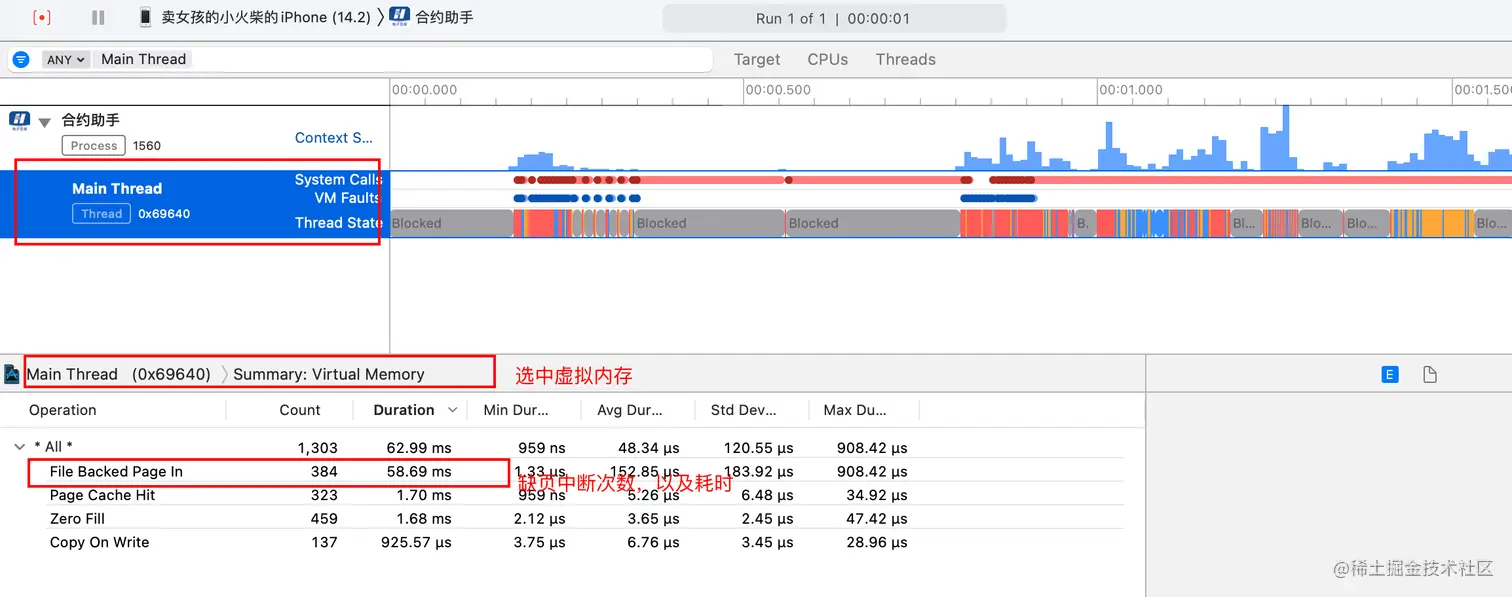Click the process ID 1560 label
The width and height of the screenshot is (1512, 597).
coord(147,146)
